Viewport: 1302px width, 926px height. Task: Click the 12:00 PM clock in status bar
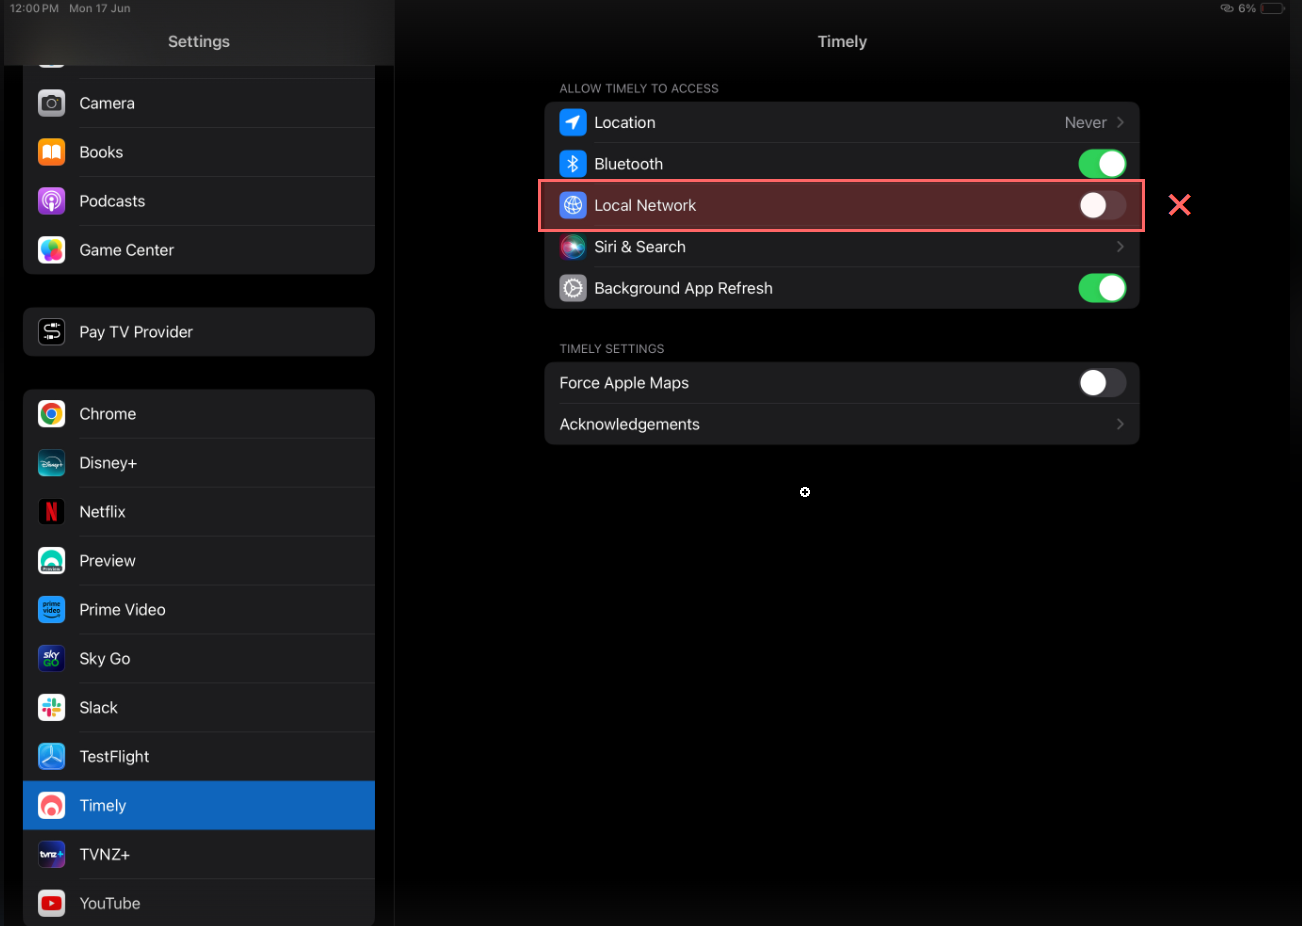point(34,8)
